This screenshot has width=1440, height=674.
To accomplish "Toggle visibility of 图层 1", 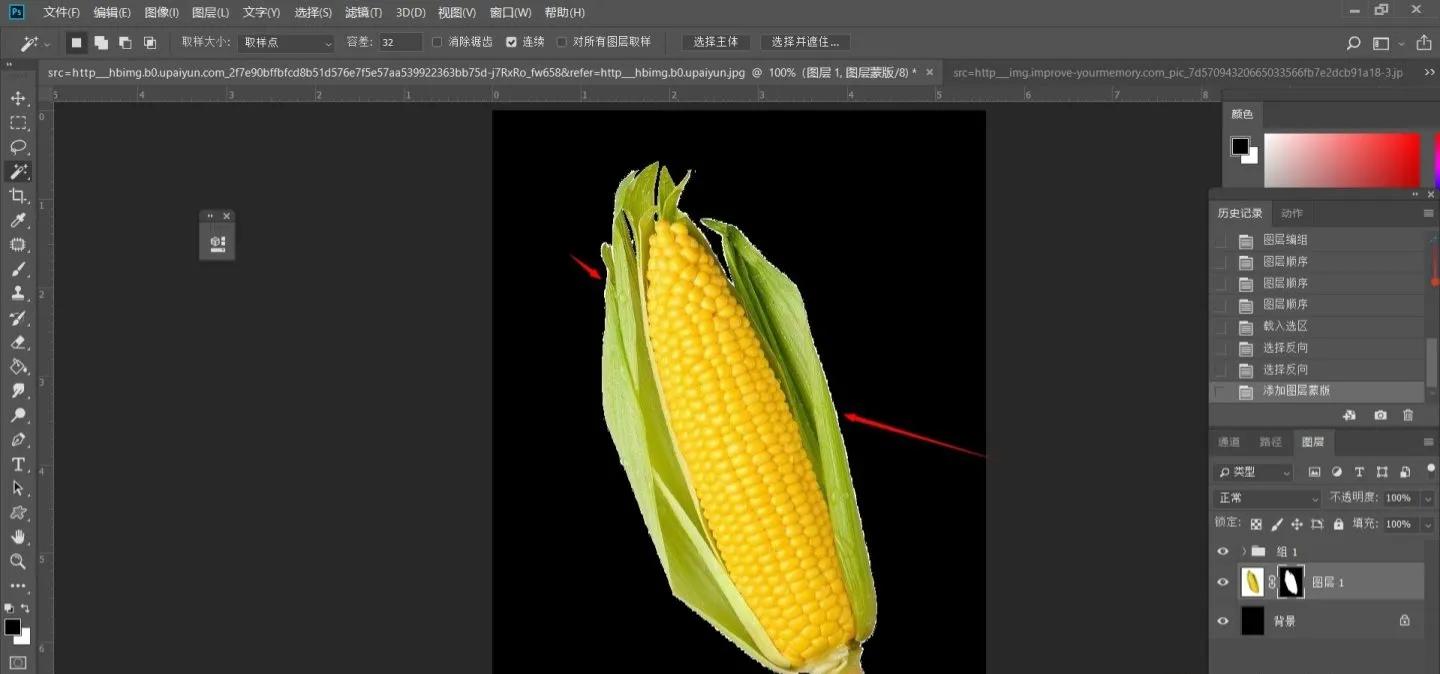I will 1222,581.
